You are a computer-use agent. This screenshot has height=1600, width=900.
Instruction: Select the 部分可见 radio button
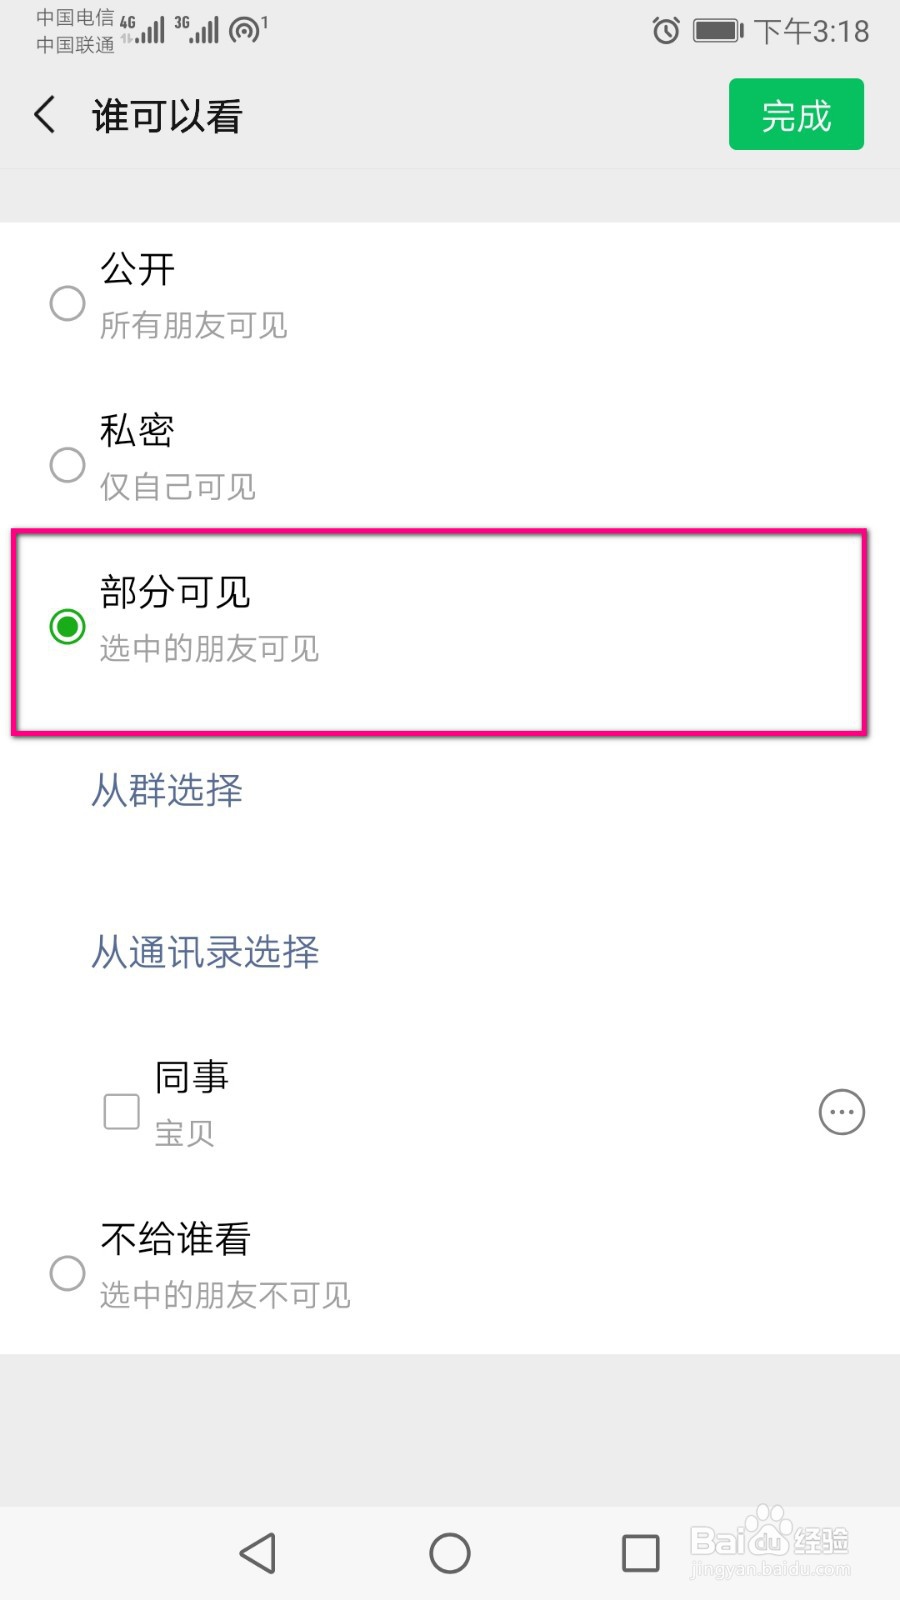67,627
